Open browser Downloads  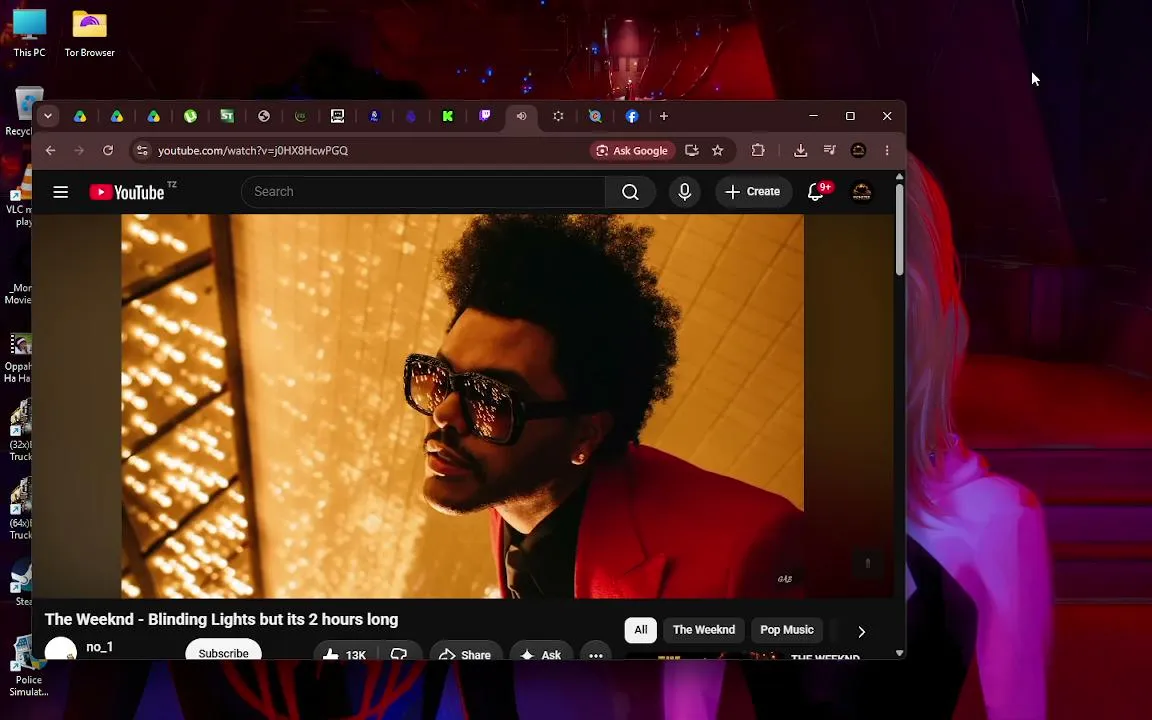(800, 151)
